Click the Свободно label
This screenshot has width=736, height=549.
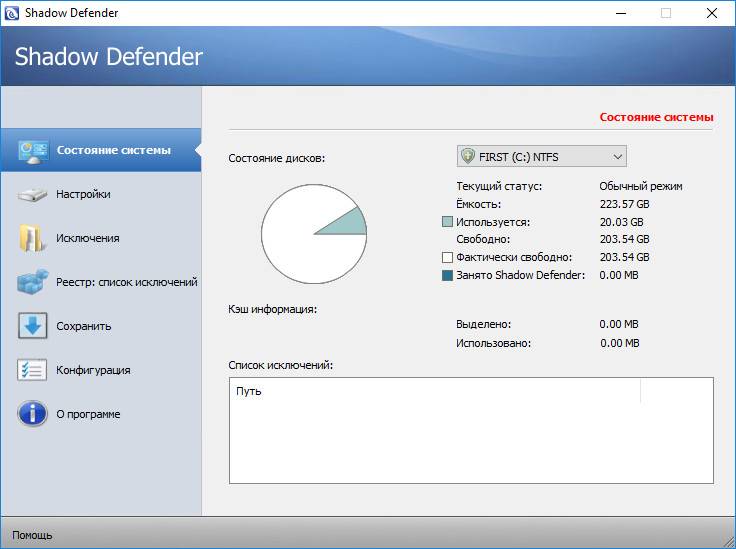(483, 239)
